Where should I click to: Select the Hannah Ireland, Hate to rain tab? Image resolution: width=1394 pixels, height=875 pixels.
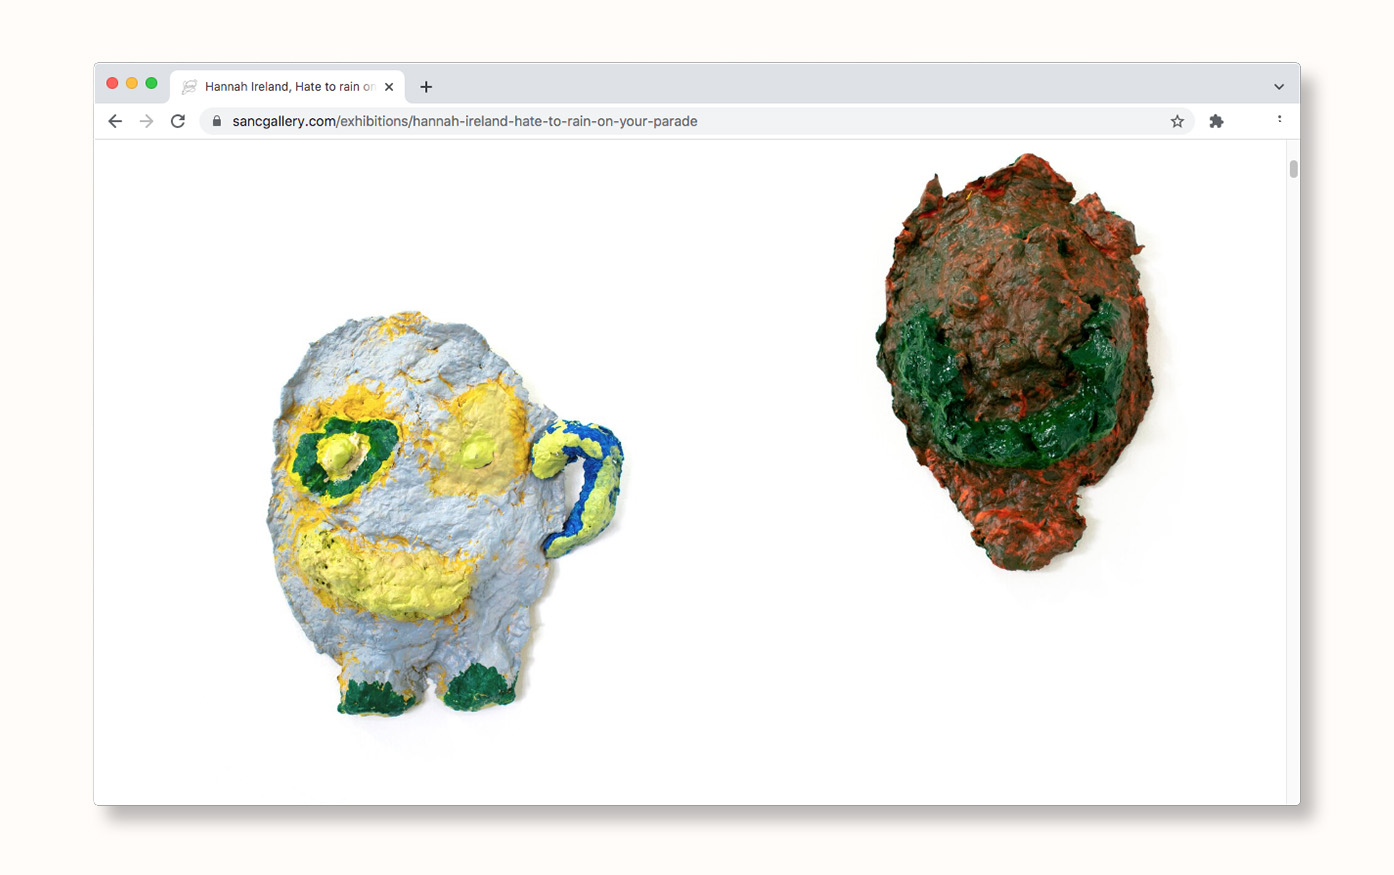[x=288, y=87]
